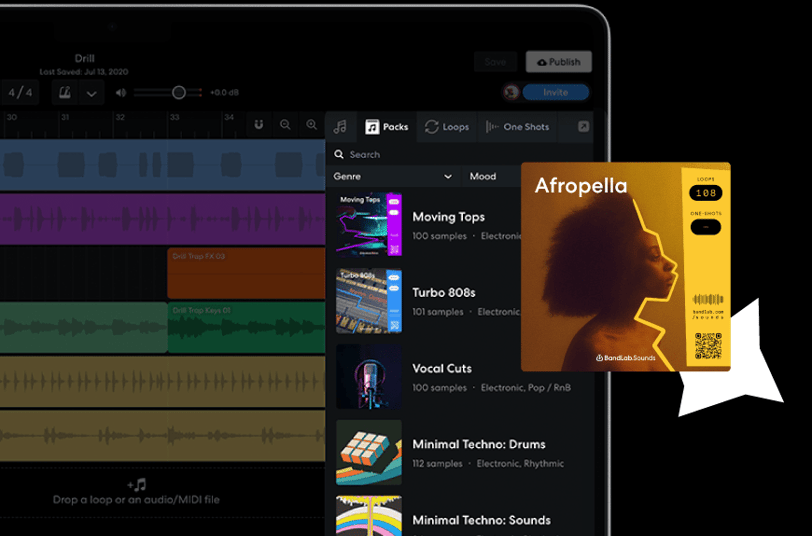The height and width of the screenshot is (536, 812).
Task: Select the Drill Trap Keys 01 clip
Action: tap(246, 327)
